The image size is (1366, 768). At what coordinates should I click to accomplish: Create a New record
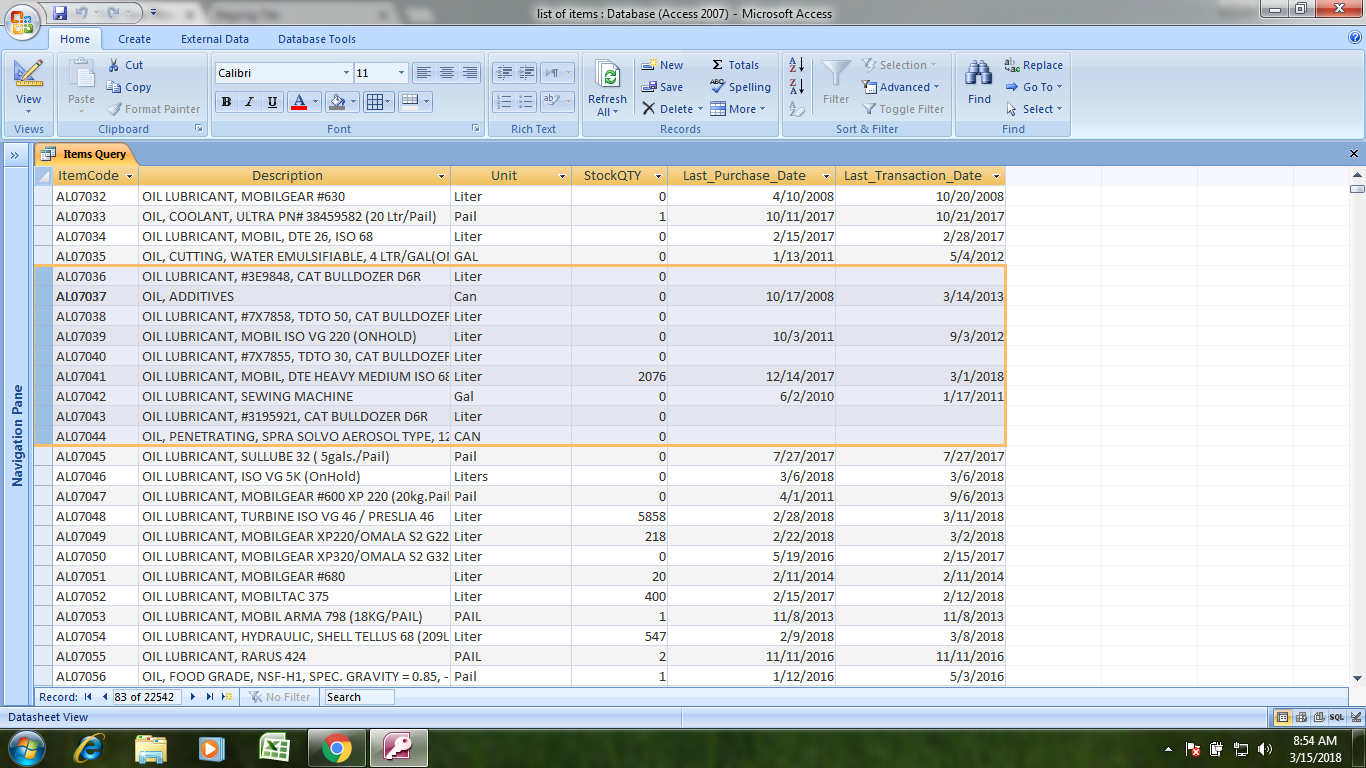(x=662, y=65)
